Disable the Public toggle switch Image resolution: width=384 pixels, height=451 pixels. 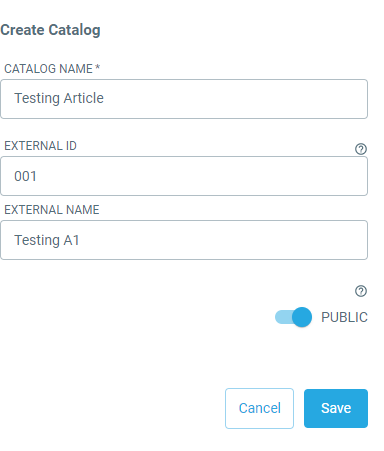tap(293, 317)
